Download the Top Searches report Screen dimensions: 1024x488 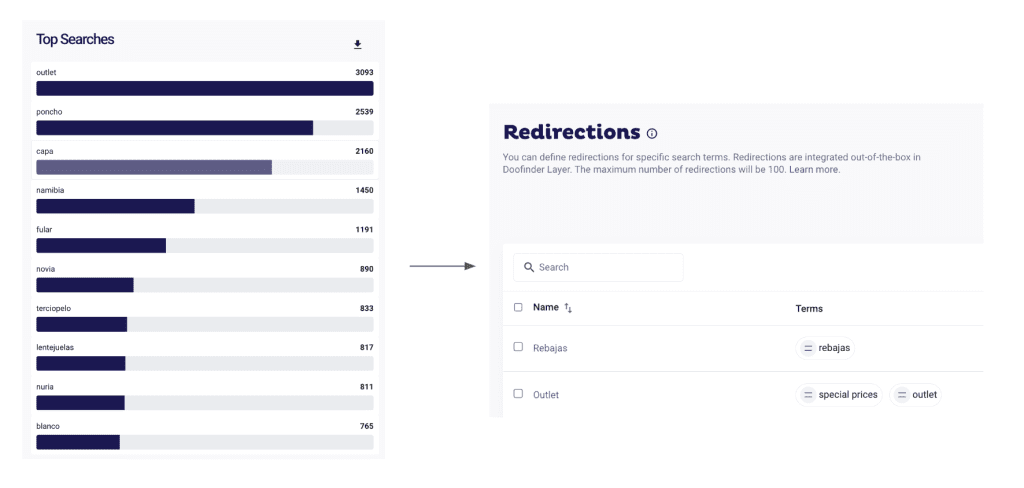(358, 45)
